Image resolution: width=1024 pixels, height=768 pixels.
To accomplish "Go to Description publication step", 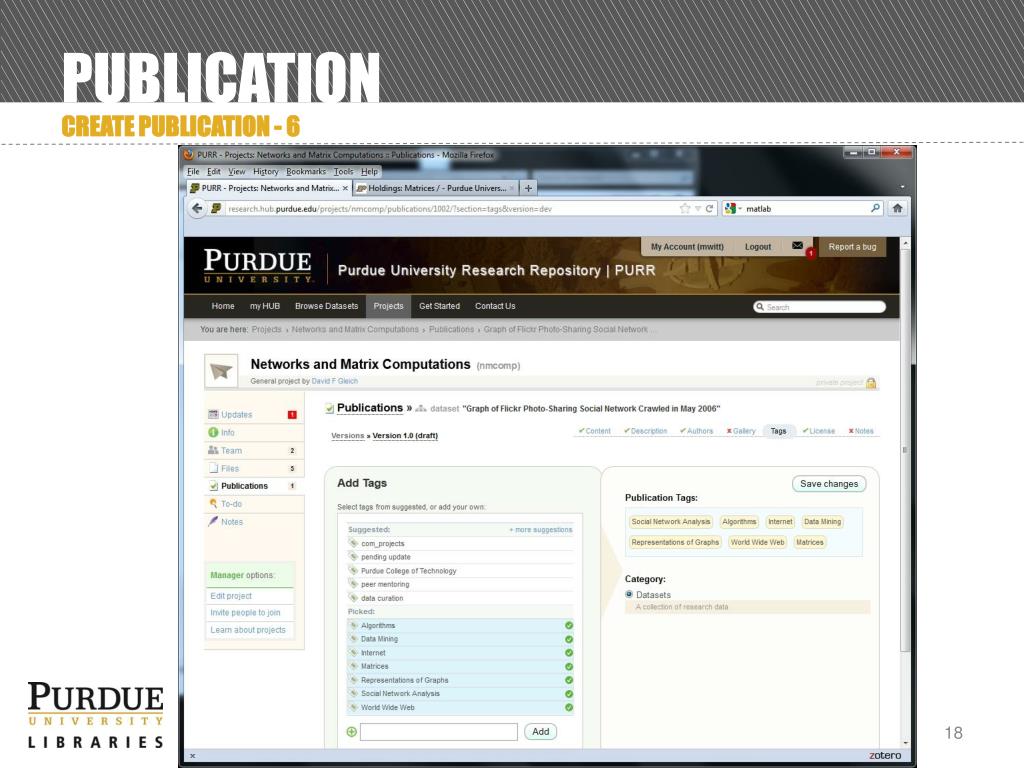I will 645,431.
